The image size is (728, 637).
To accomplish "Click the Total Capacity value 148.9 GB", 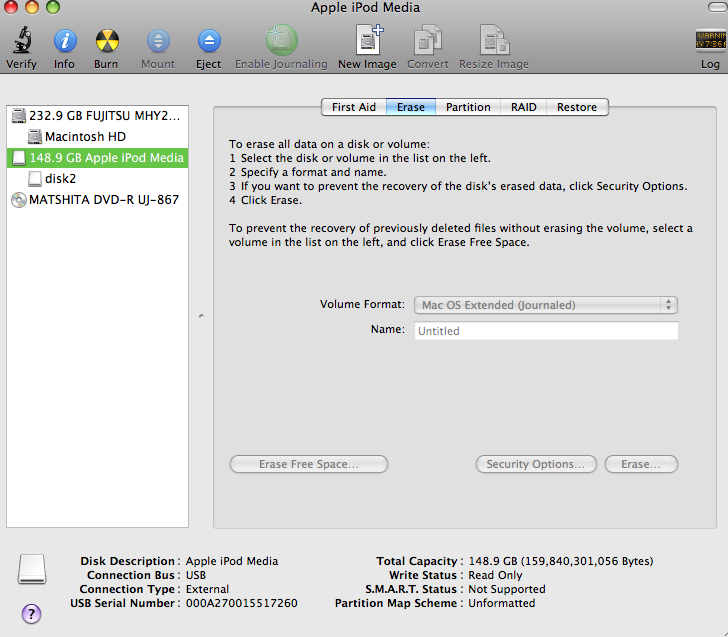I will pyautogui.click(x=561, y=561).
